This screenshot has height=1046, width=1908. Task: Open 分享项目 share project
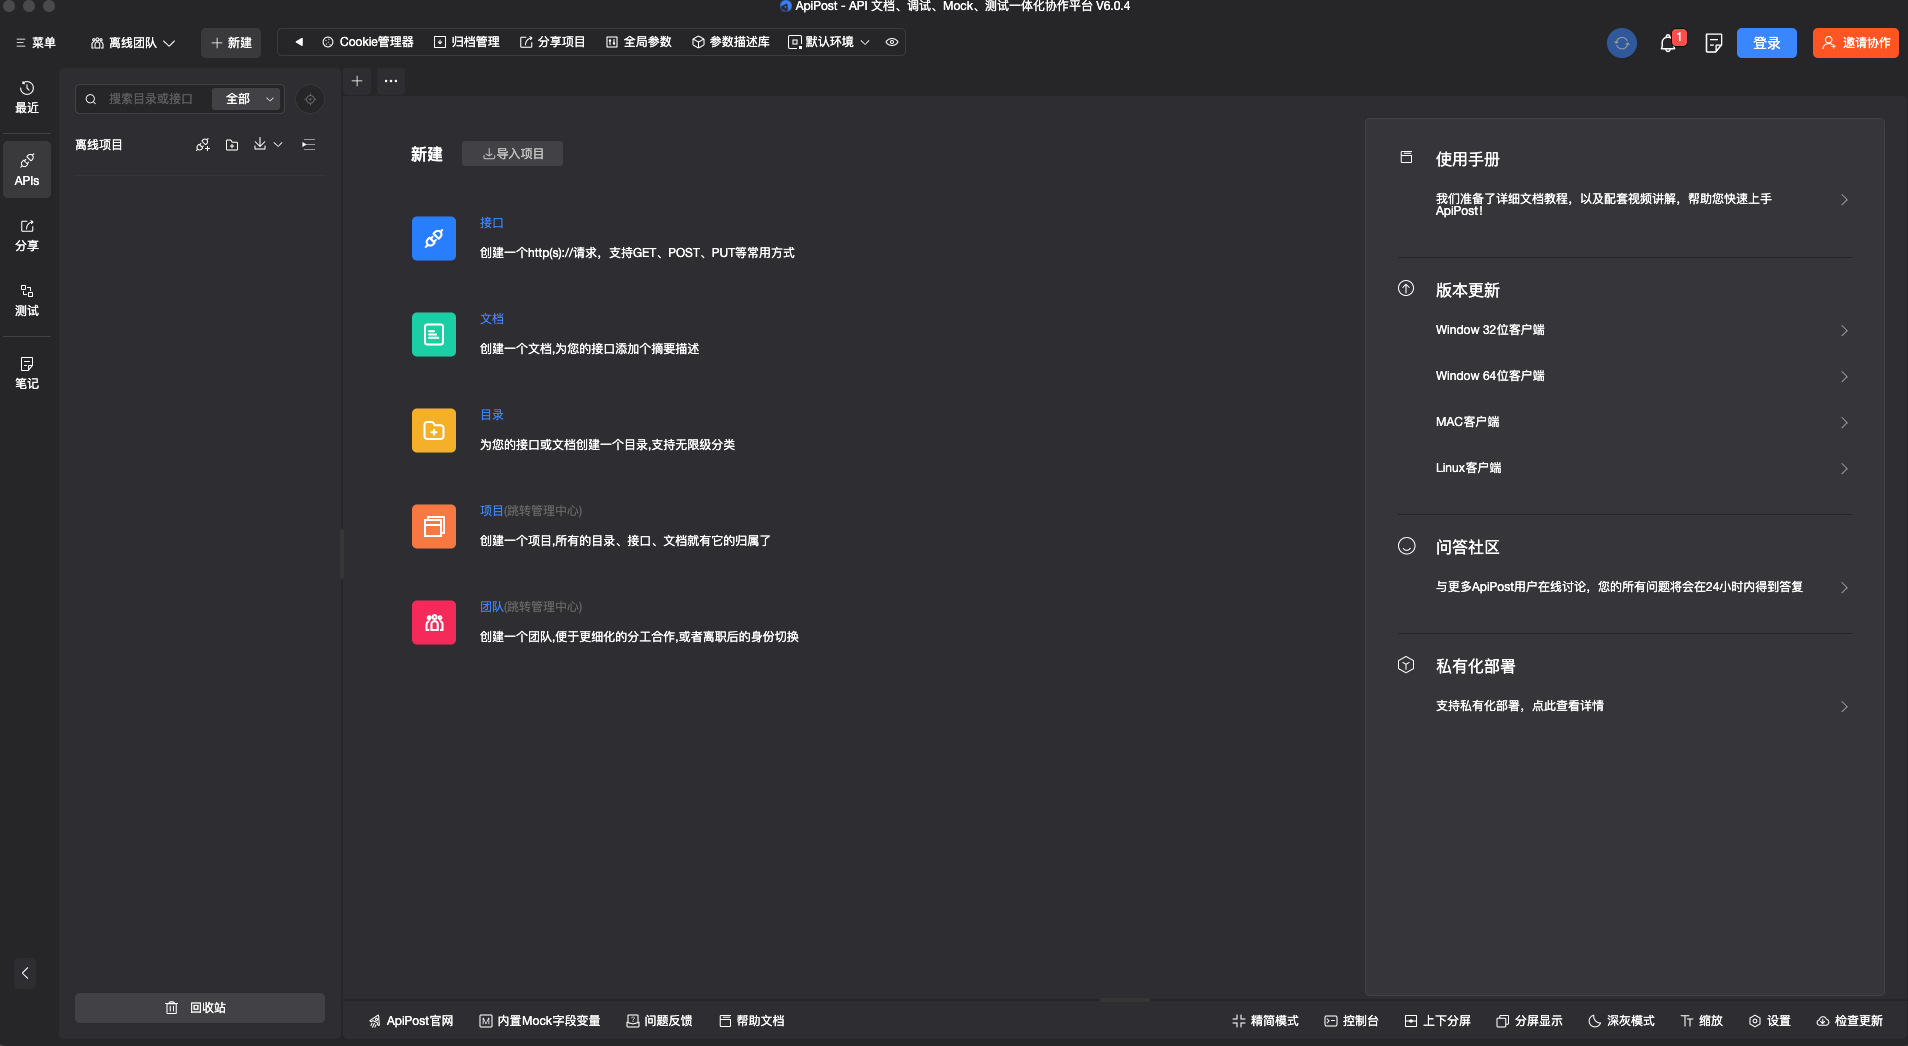[x=552, y=42]
